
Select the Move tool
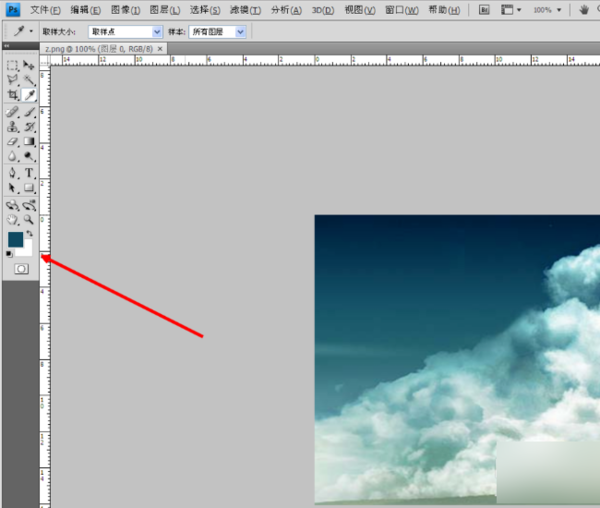[x=29, y=65]
